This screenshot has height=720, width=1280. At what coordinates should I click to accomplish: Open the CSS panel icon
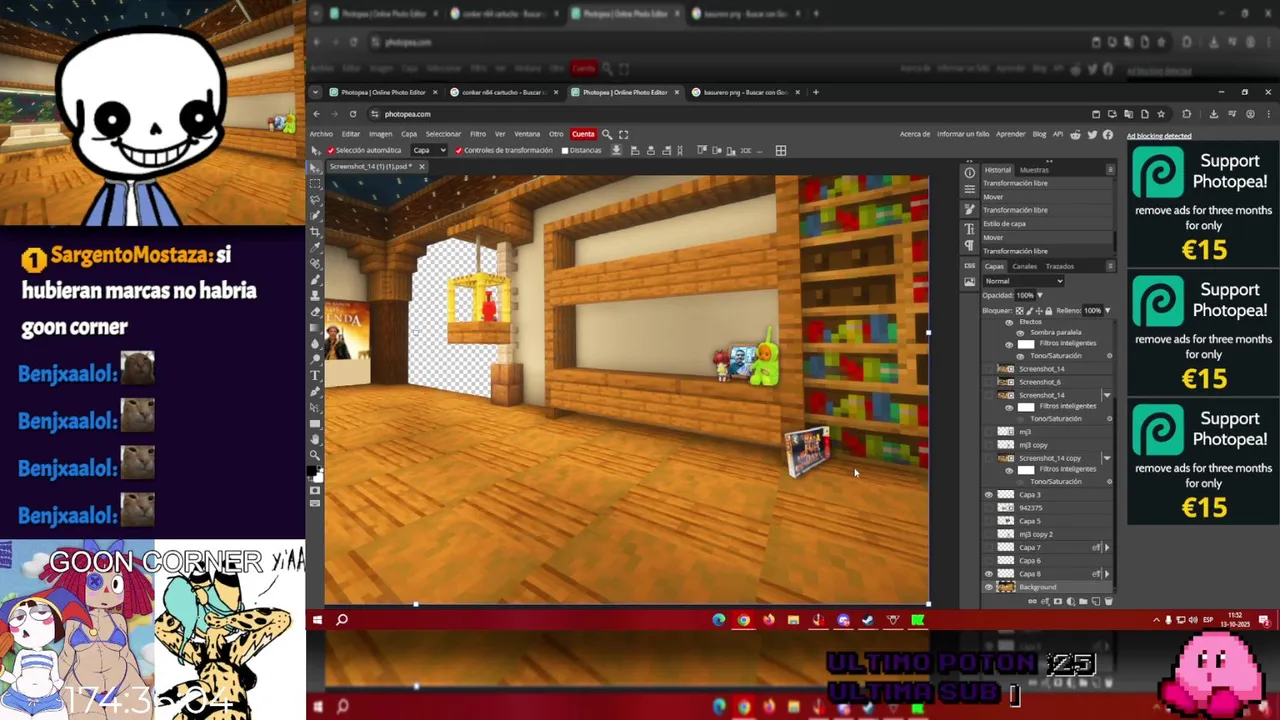(x=969, y=265)
